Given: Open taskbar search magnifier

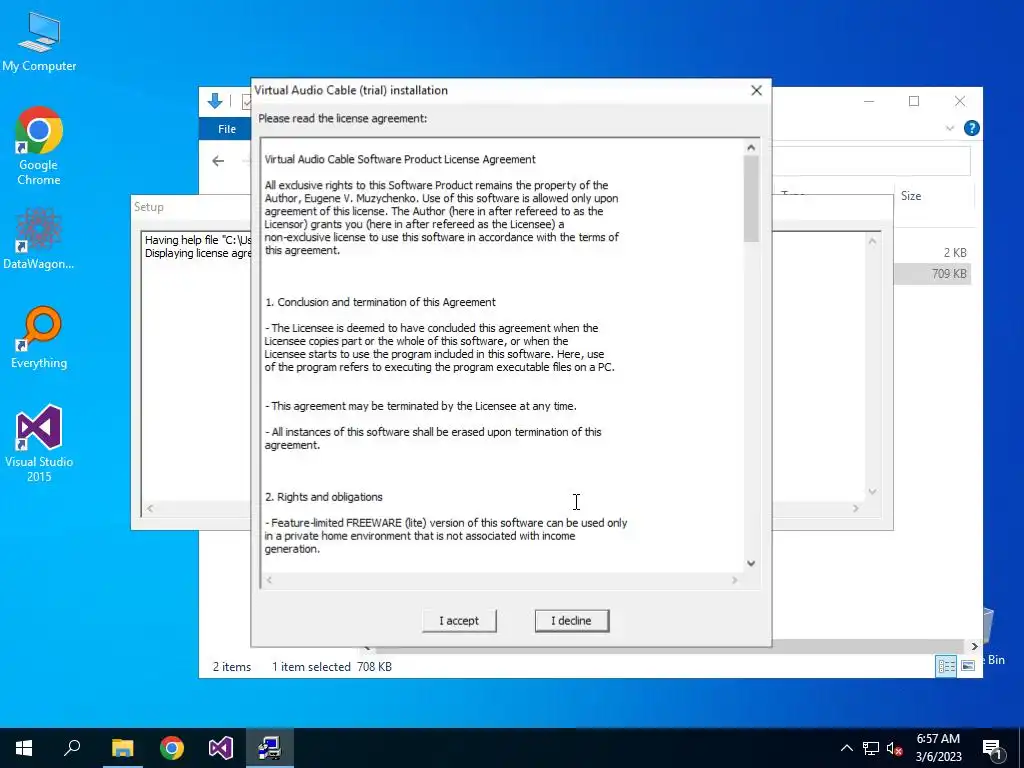Looking at the screenshot, I should (72, 748).
